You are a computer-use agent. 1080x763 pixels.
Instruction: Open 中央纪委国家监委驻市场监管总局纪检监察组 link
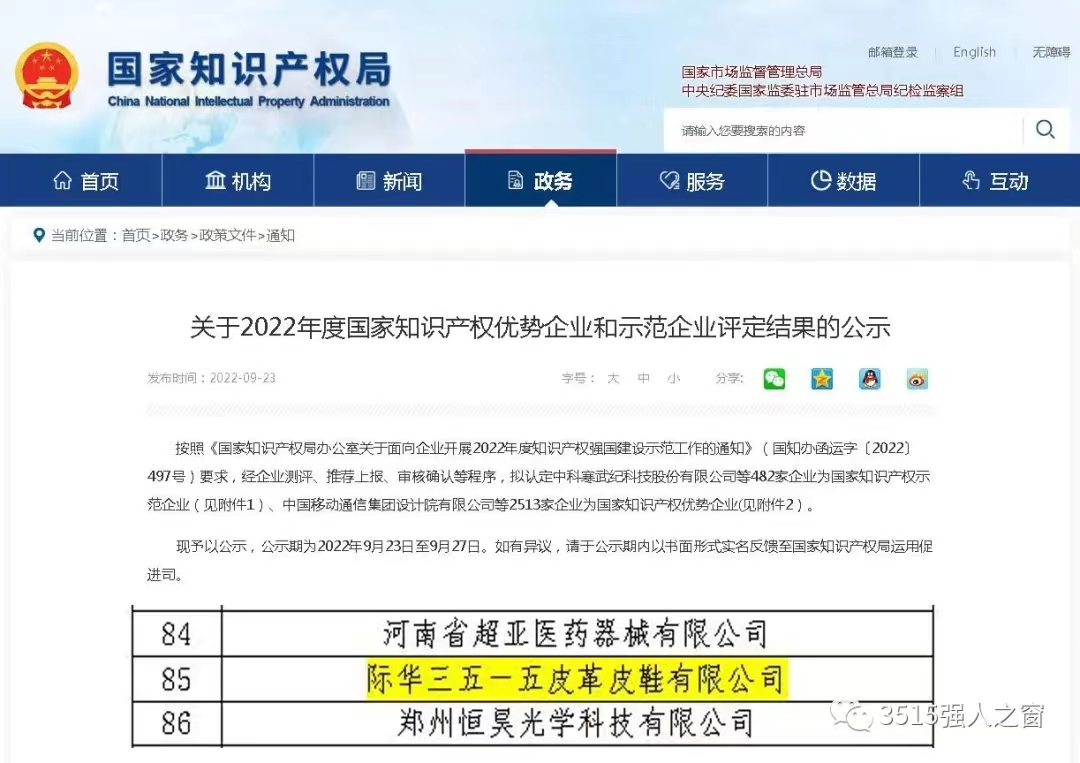point(822,90)
